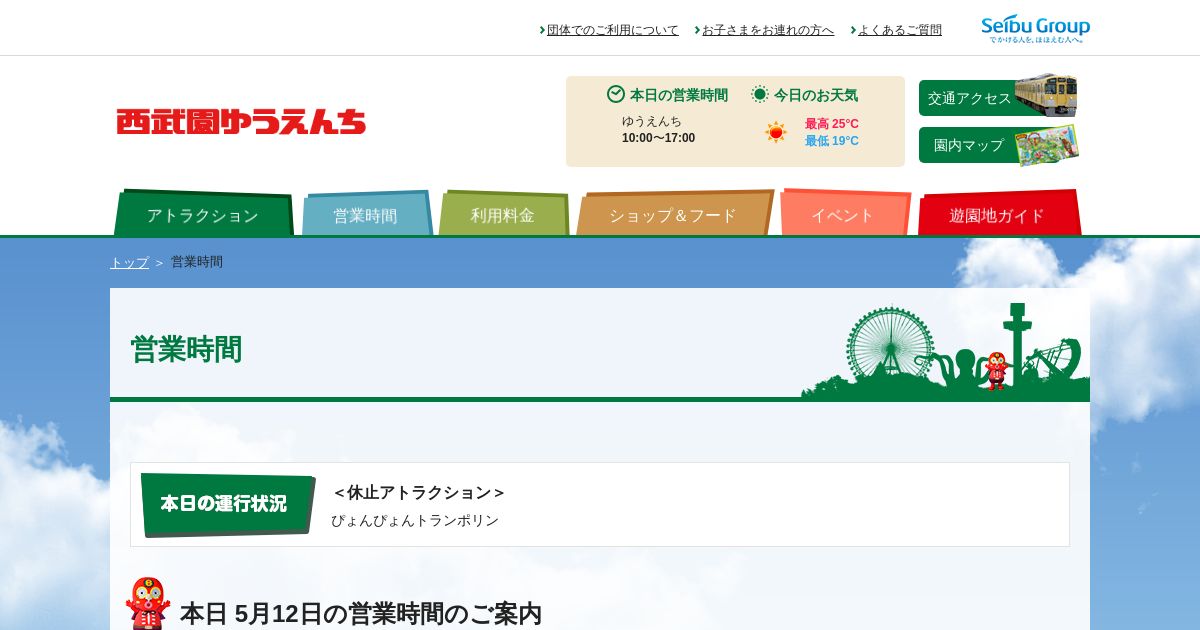Click the Seibu Group logo

tap(1035, 29)
